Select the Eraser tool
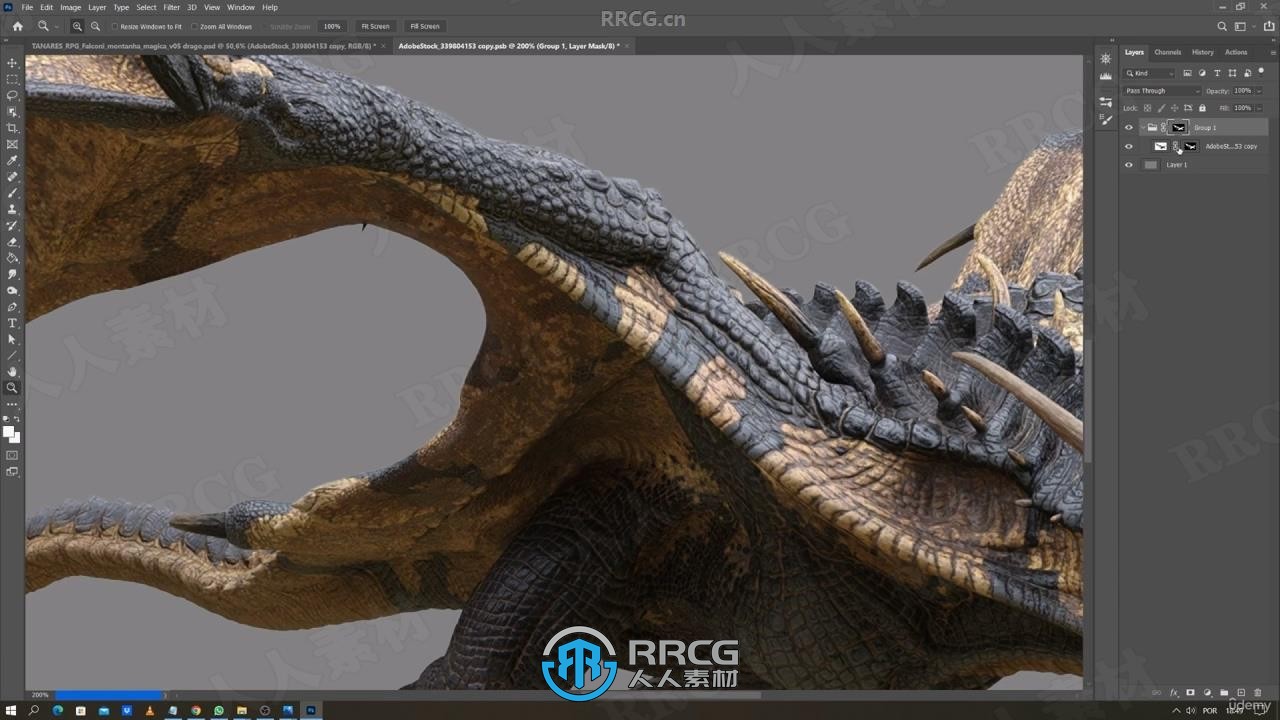1280x720 pixels. pos(12,242)
